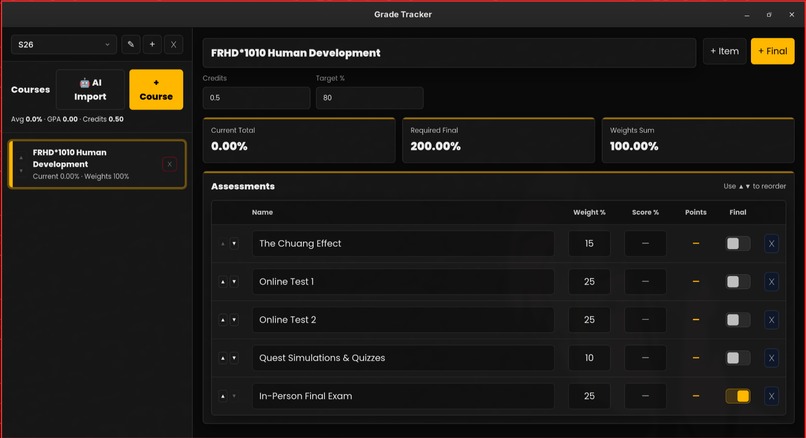Click score field for In-Person Final Exam
This screenshot has width=806, height=438.
point(645,396)
